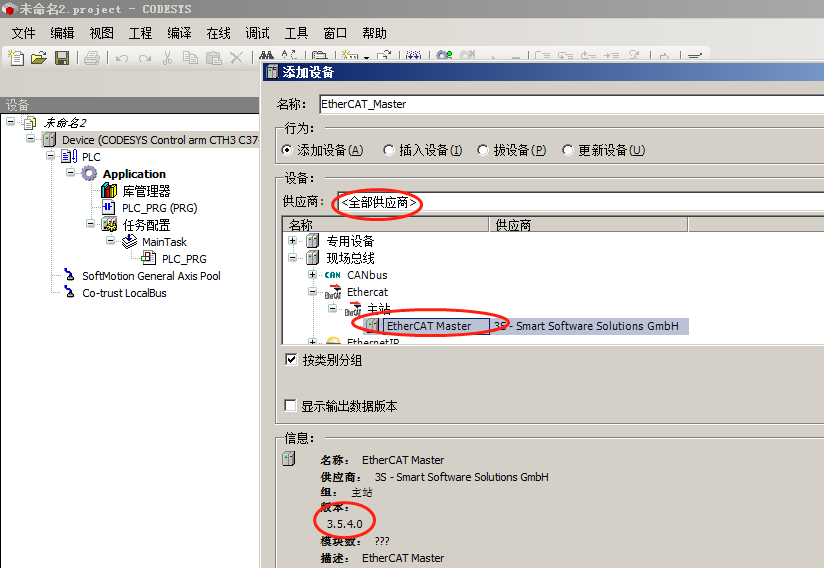The height and width of the screenshot is (568, 824).
Task: Click the EtherCAT logo beside Ethercat
Action: [x=333, y=292]
